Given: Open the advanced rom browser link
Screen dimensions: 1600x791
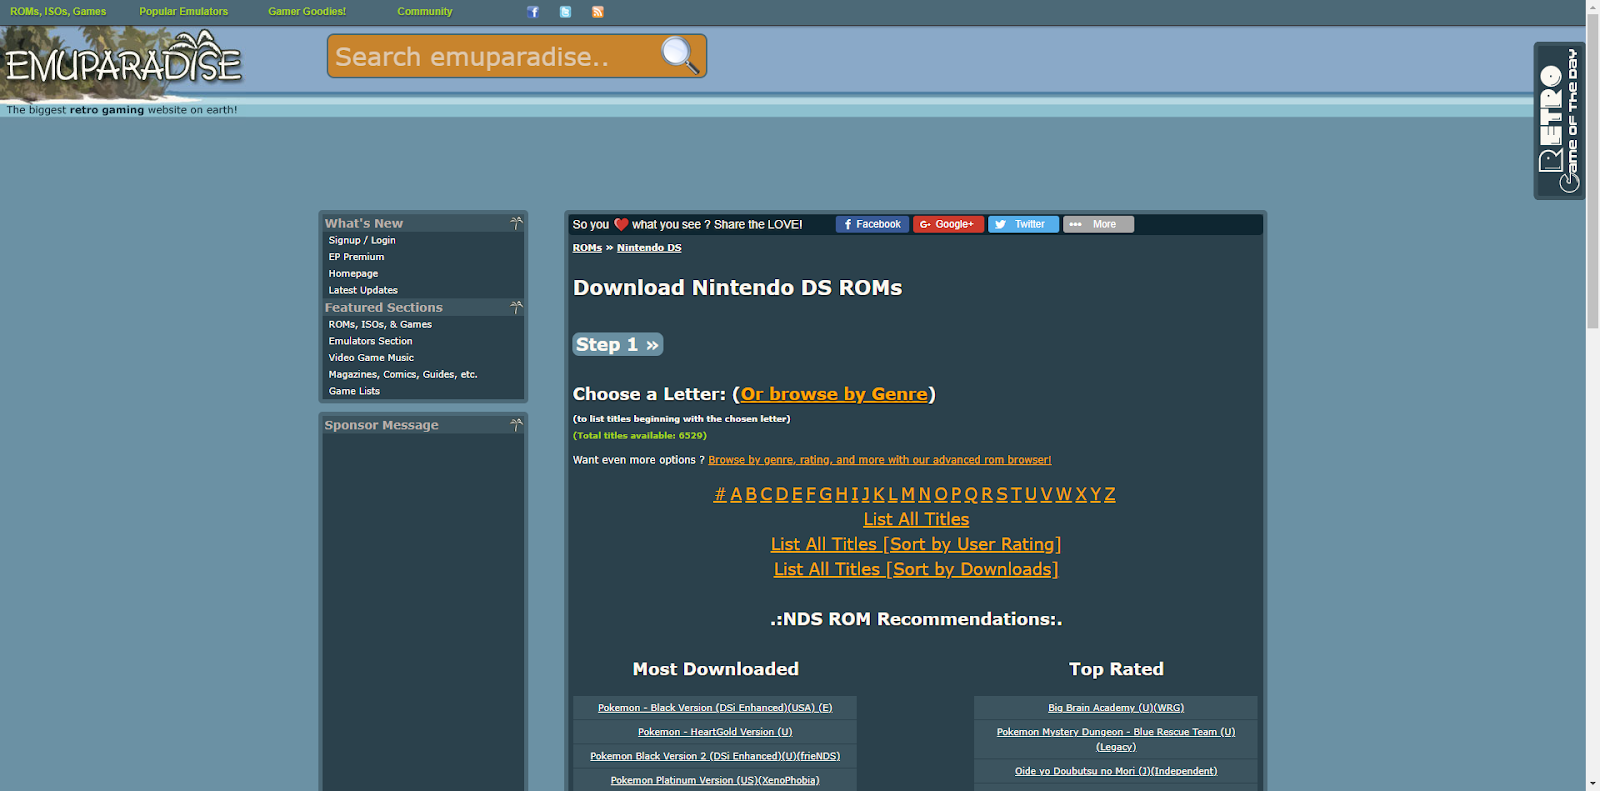Looking at the screenshot, I should click(880, 460).
